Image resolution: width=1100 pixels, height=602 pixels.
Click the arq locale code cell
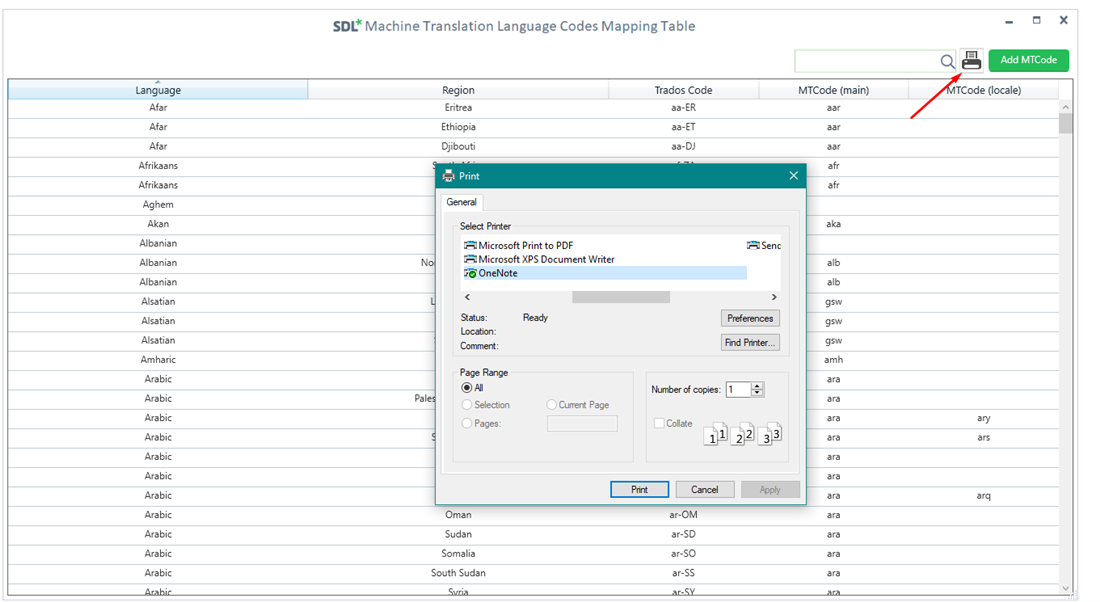click(984, 495)
